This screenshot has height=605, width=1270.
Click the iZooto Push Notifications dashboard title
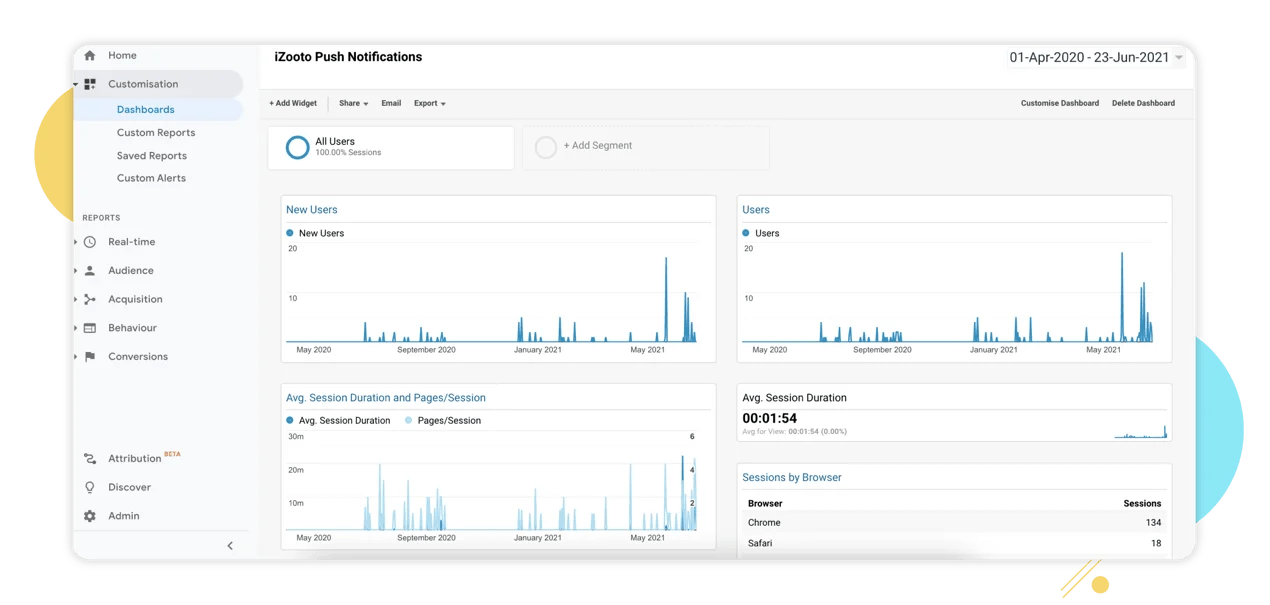tap(348, 58)
